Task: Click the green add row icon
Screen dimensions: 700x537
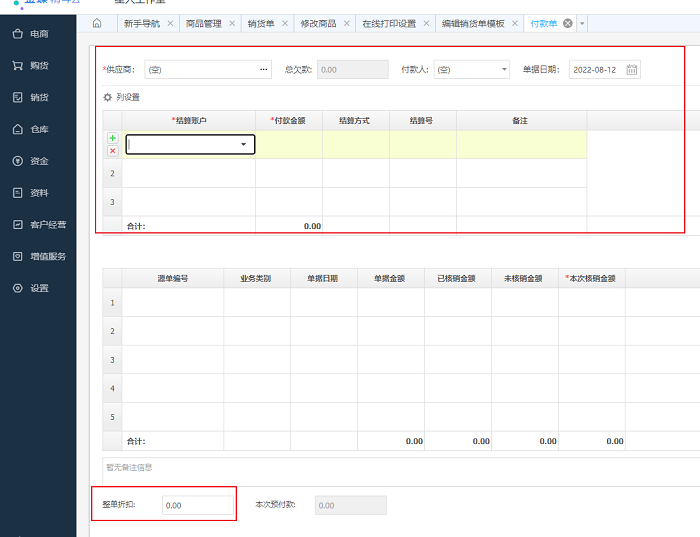Action: 112,138
